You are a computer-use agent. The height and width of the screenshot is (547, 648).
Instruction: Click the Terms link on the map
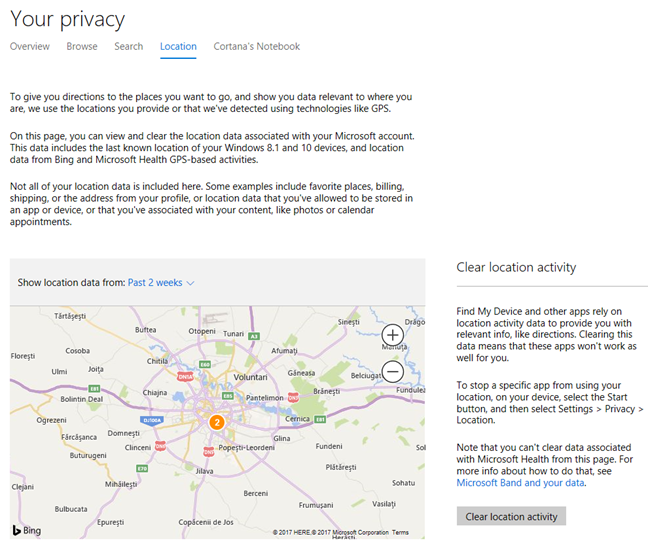coord(400,532)
